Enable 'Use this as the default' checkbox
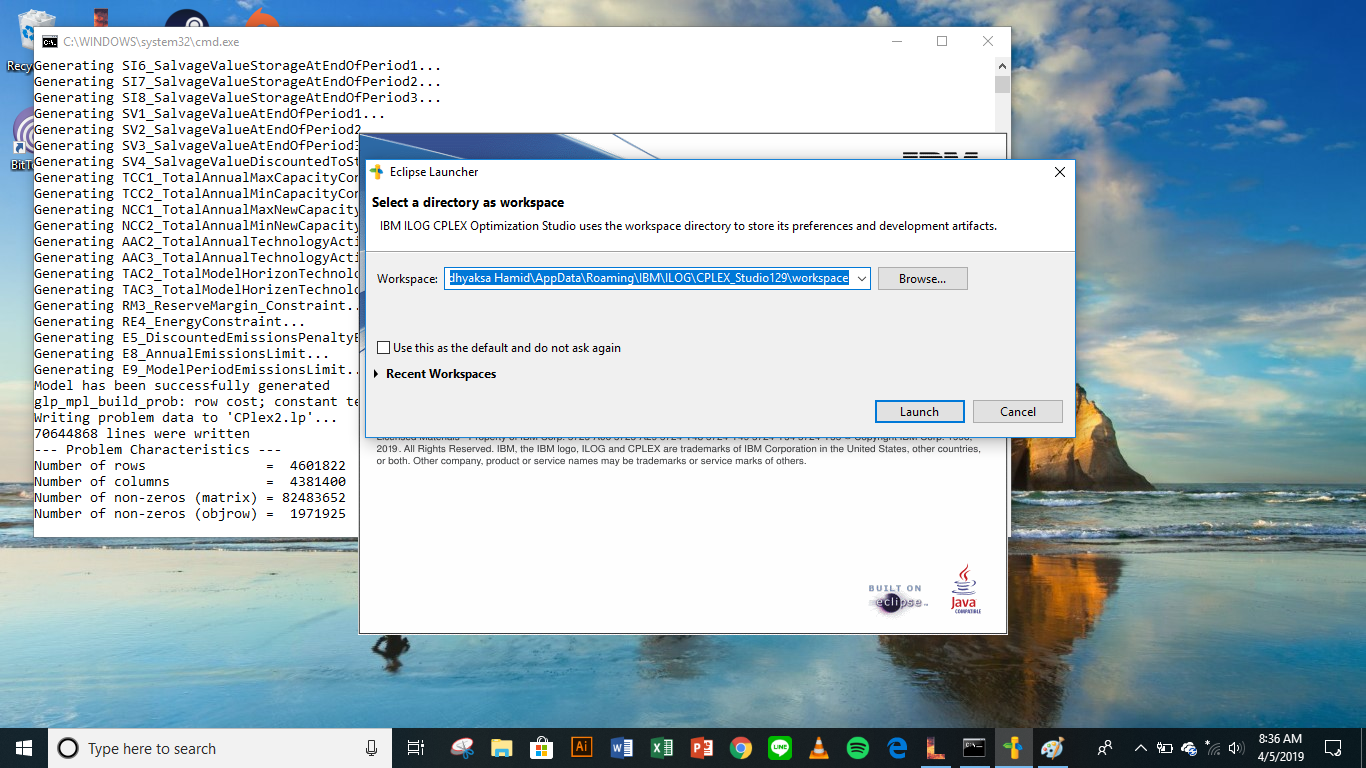The image size is (1366, 768). pyautogui.click(x=384, y=348)
